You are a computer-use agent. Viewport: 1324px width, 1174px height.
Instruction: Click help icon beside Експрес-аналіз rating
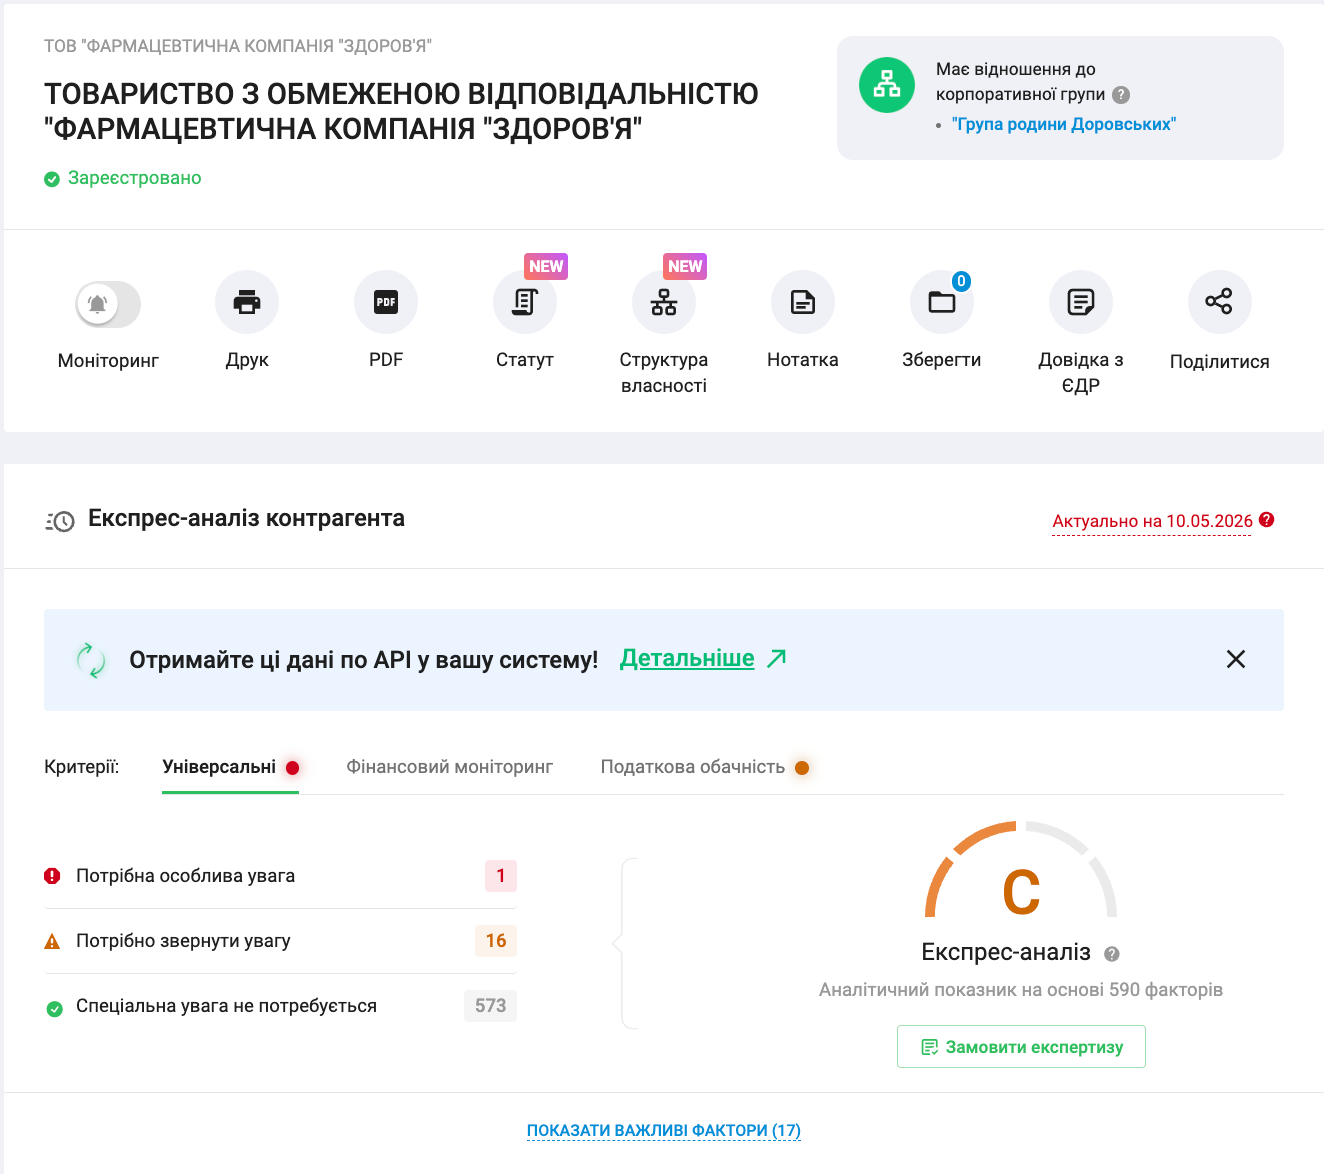click(x=1111, y=954)
